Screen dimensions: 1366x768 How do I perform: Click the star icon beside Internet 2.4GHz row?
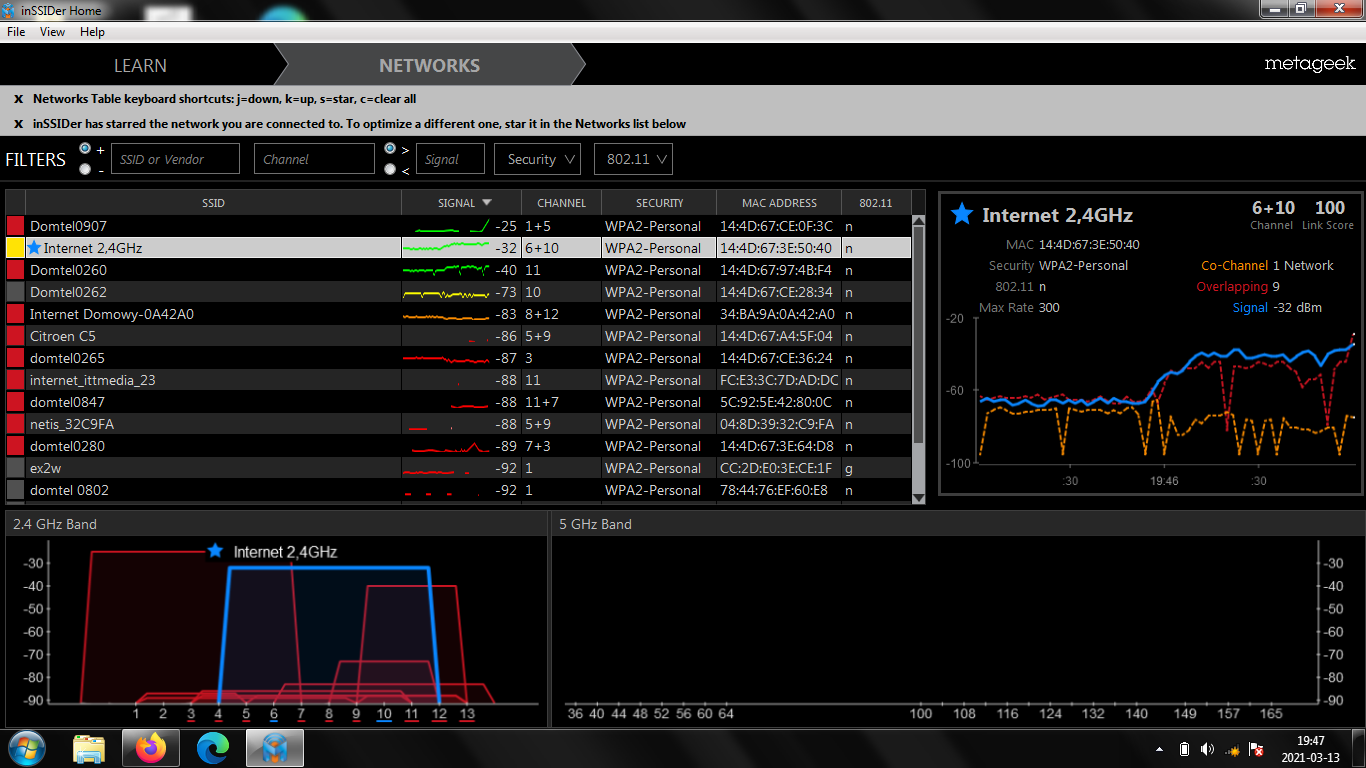35,248
